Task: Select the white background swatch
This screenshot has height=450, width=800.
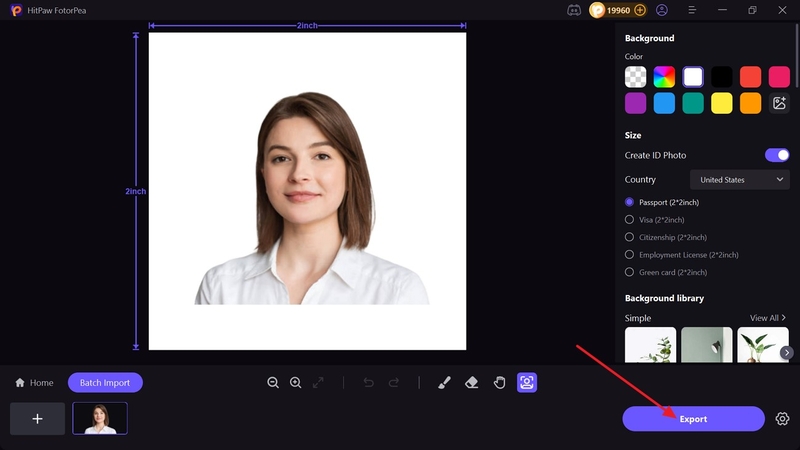Action: [693, 77]
